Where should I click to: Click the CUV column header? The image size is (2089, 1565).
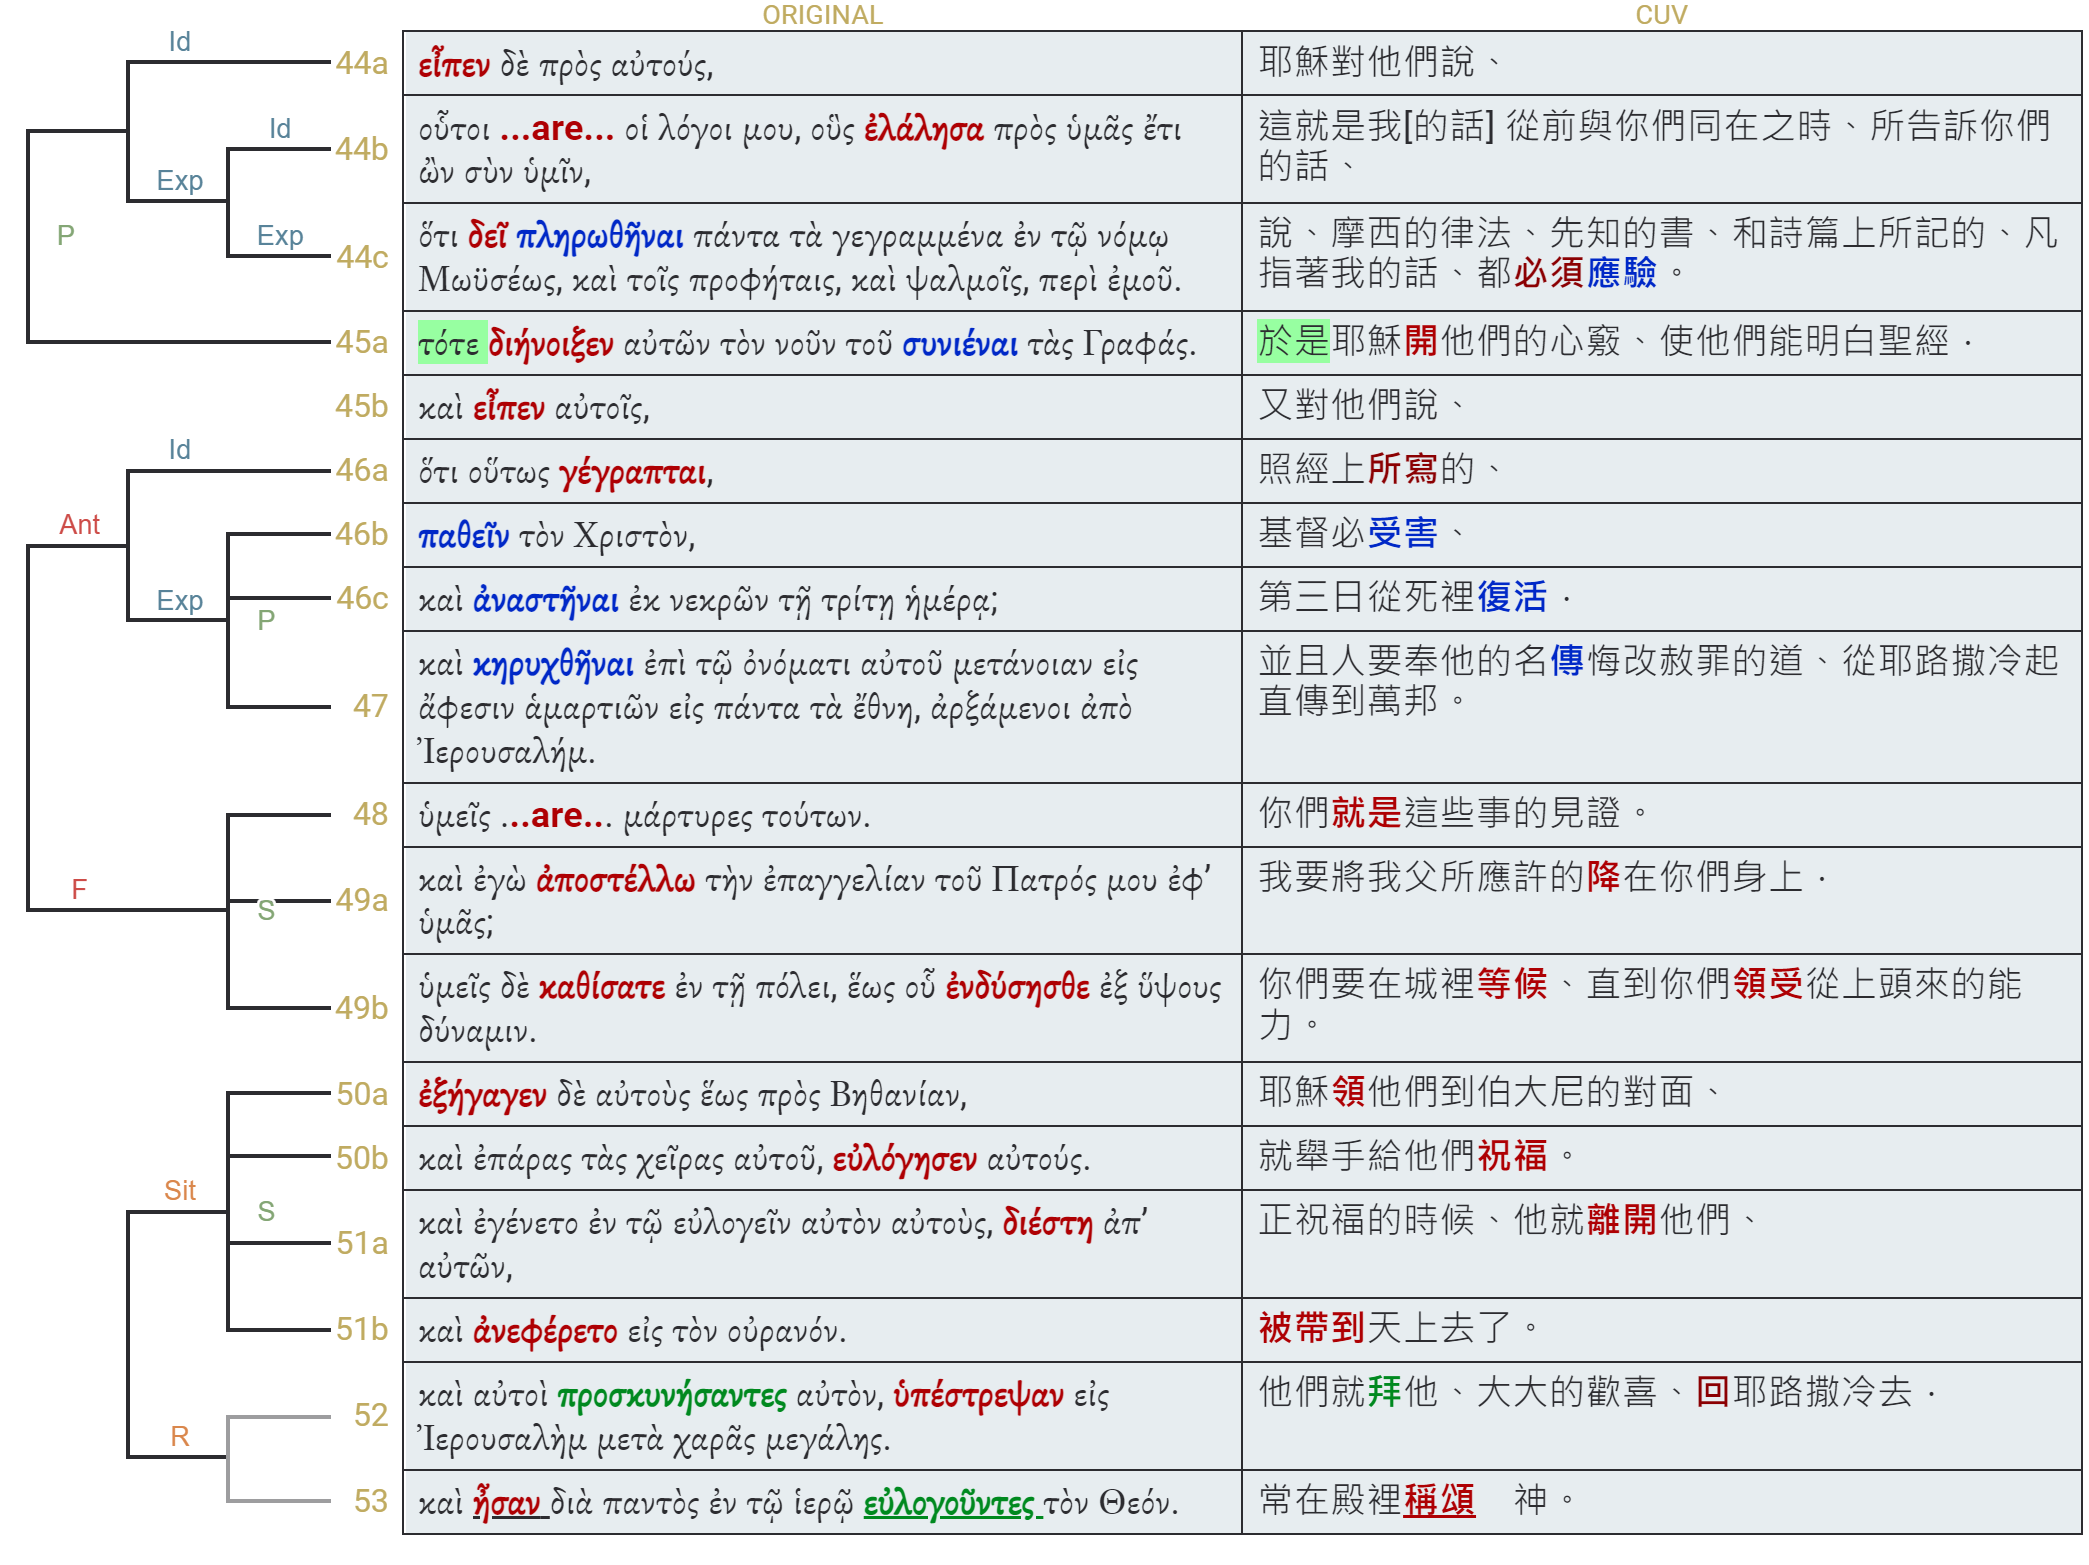coord(1661,15)
